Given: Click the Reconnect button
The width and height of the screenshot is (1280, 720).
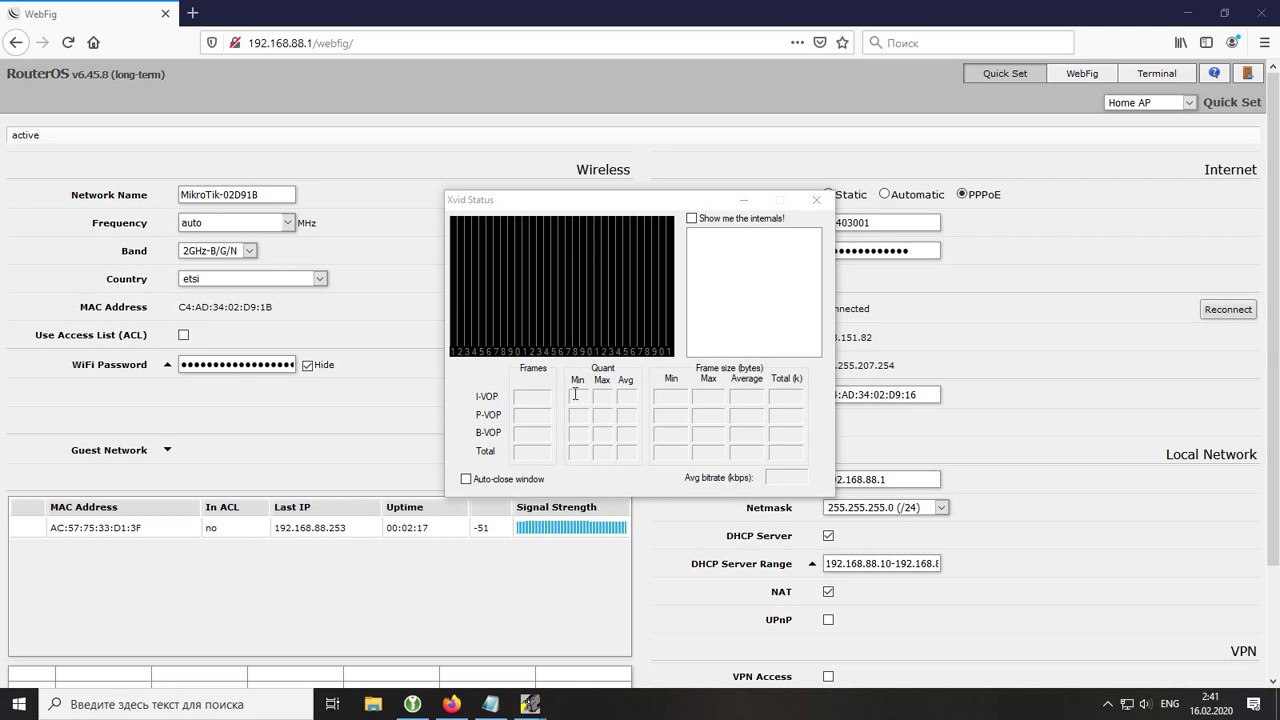Looking at the screenshot, I should coord(1228,309).
